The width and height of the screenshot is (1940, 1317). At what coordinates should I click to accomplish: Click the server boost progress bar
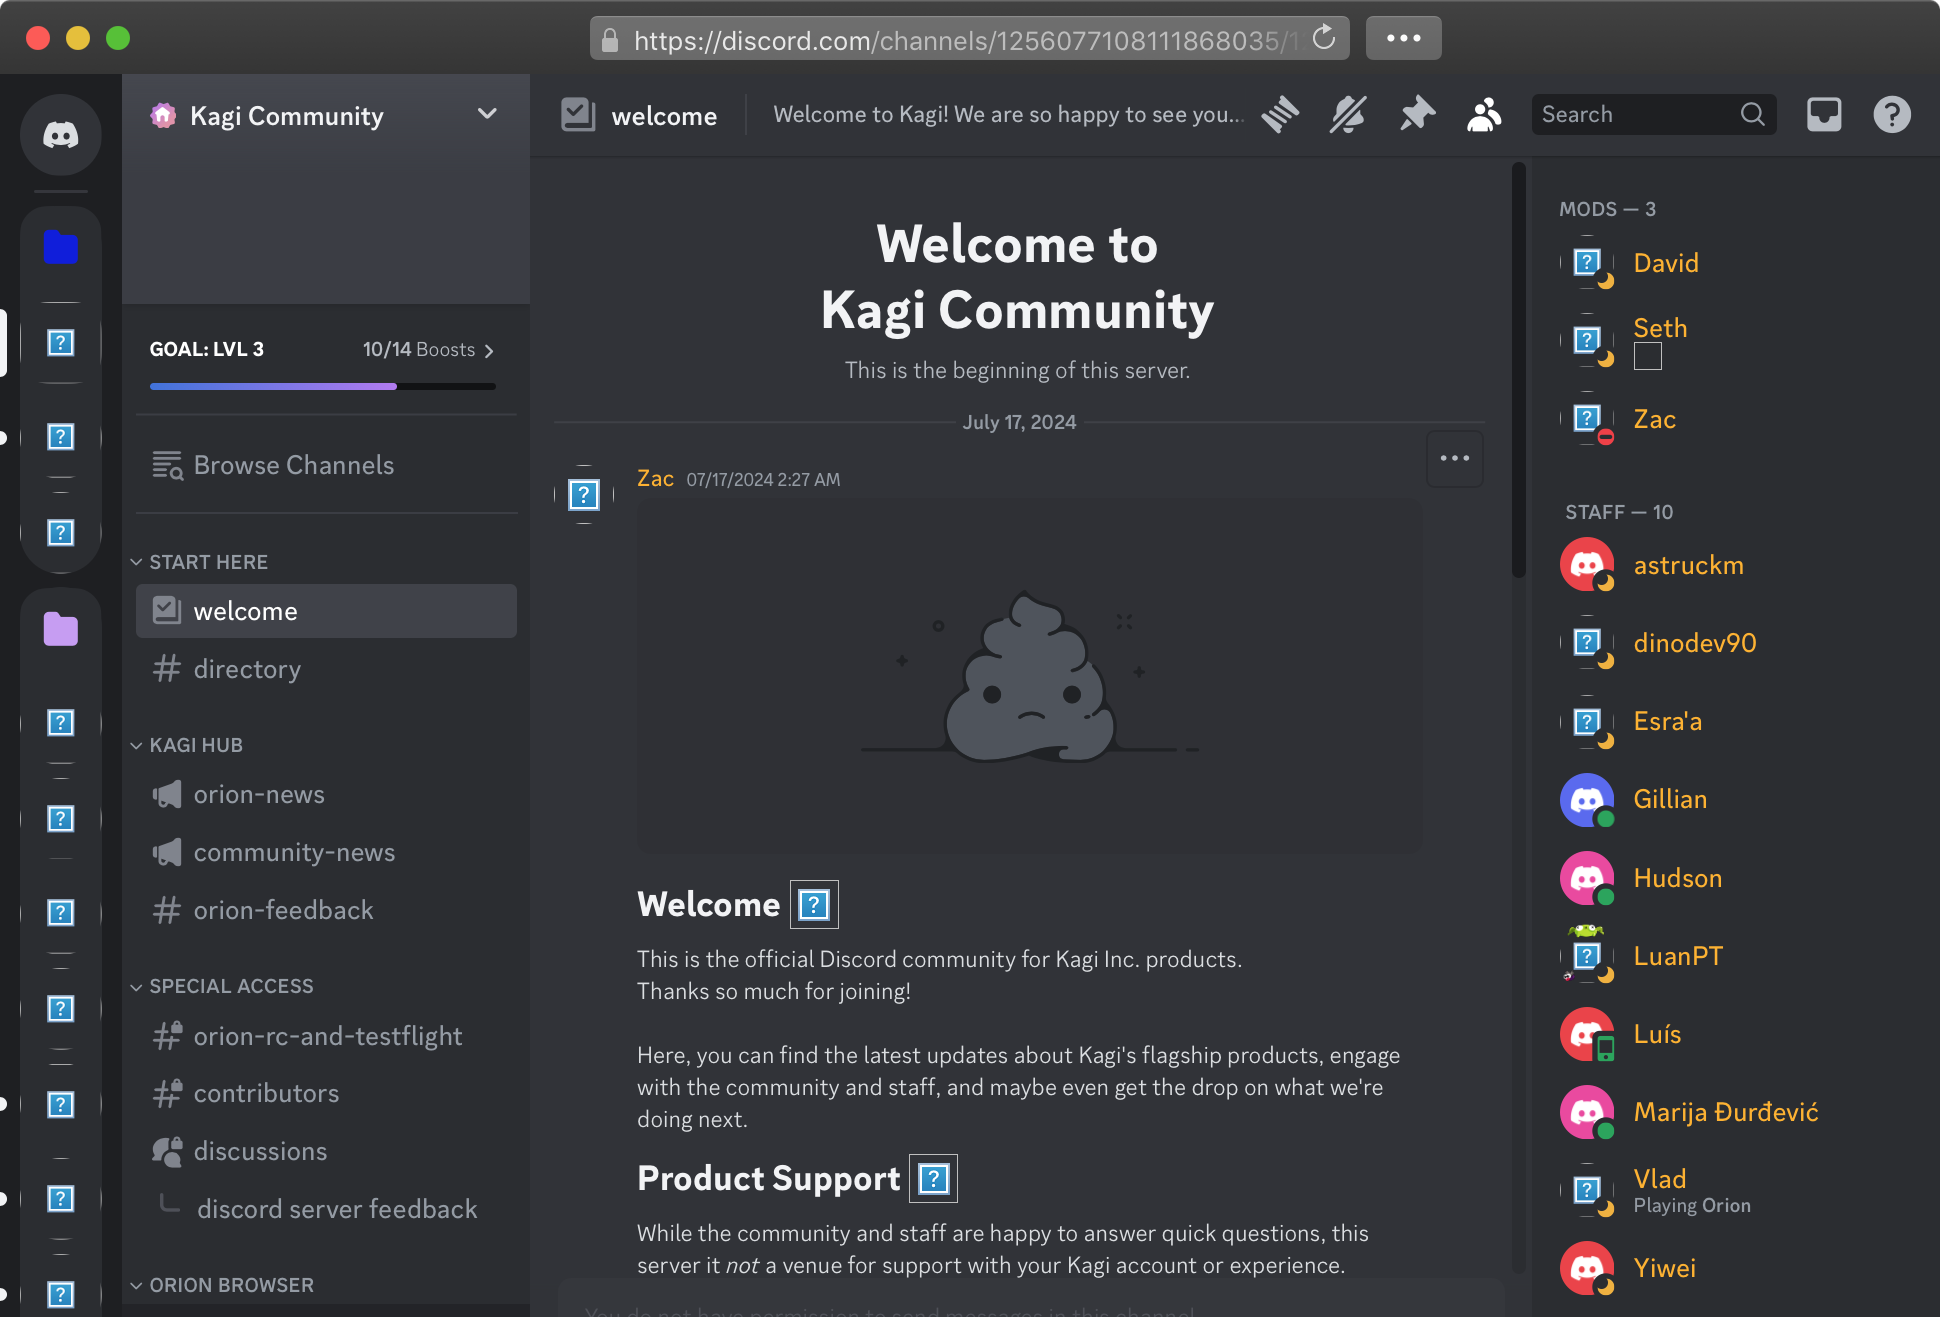(x=322, y=386)
